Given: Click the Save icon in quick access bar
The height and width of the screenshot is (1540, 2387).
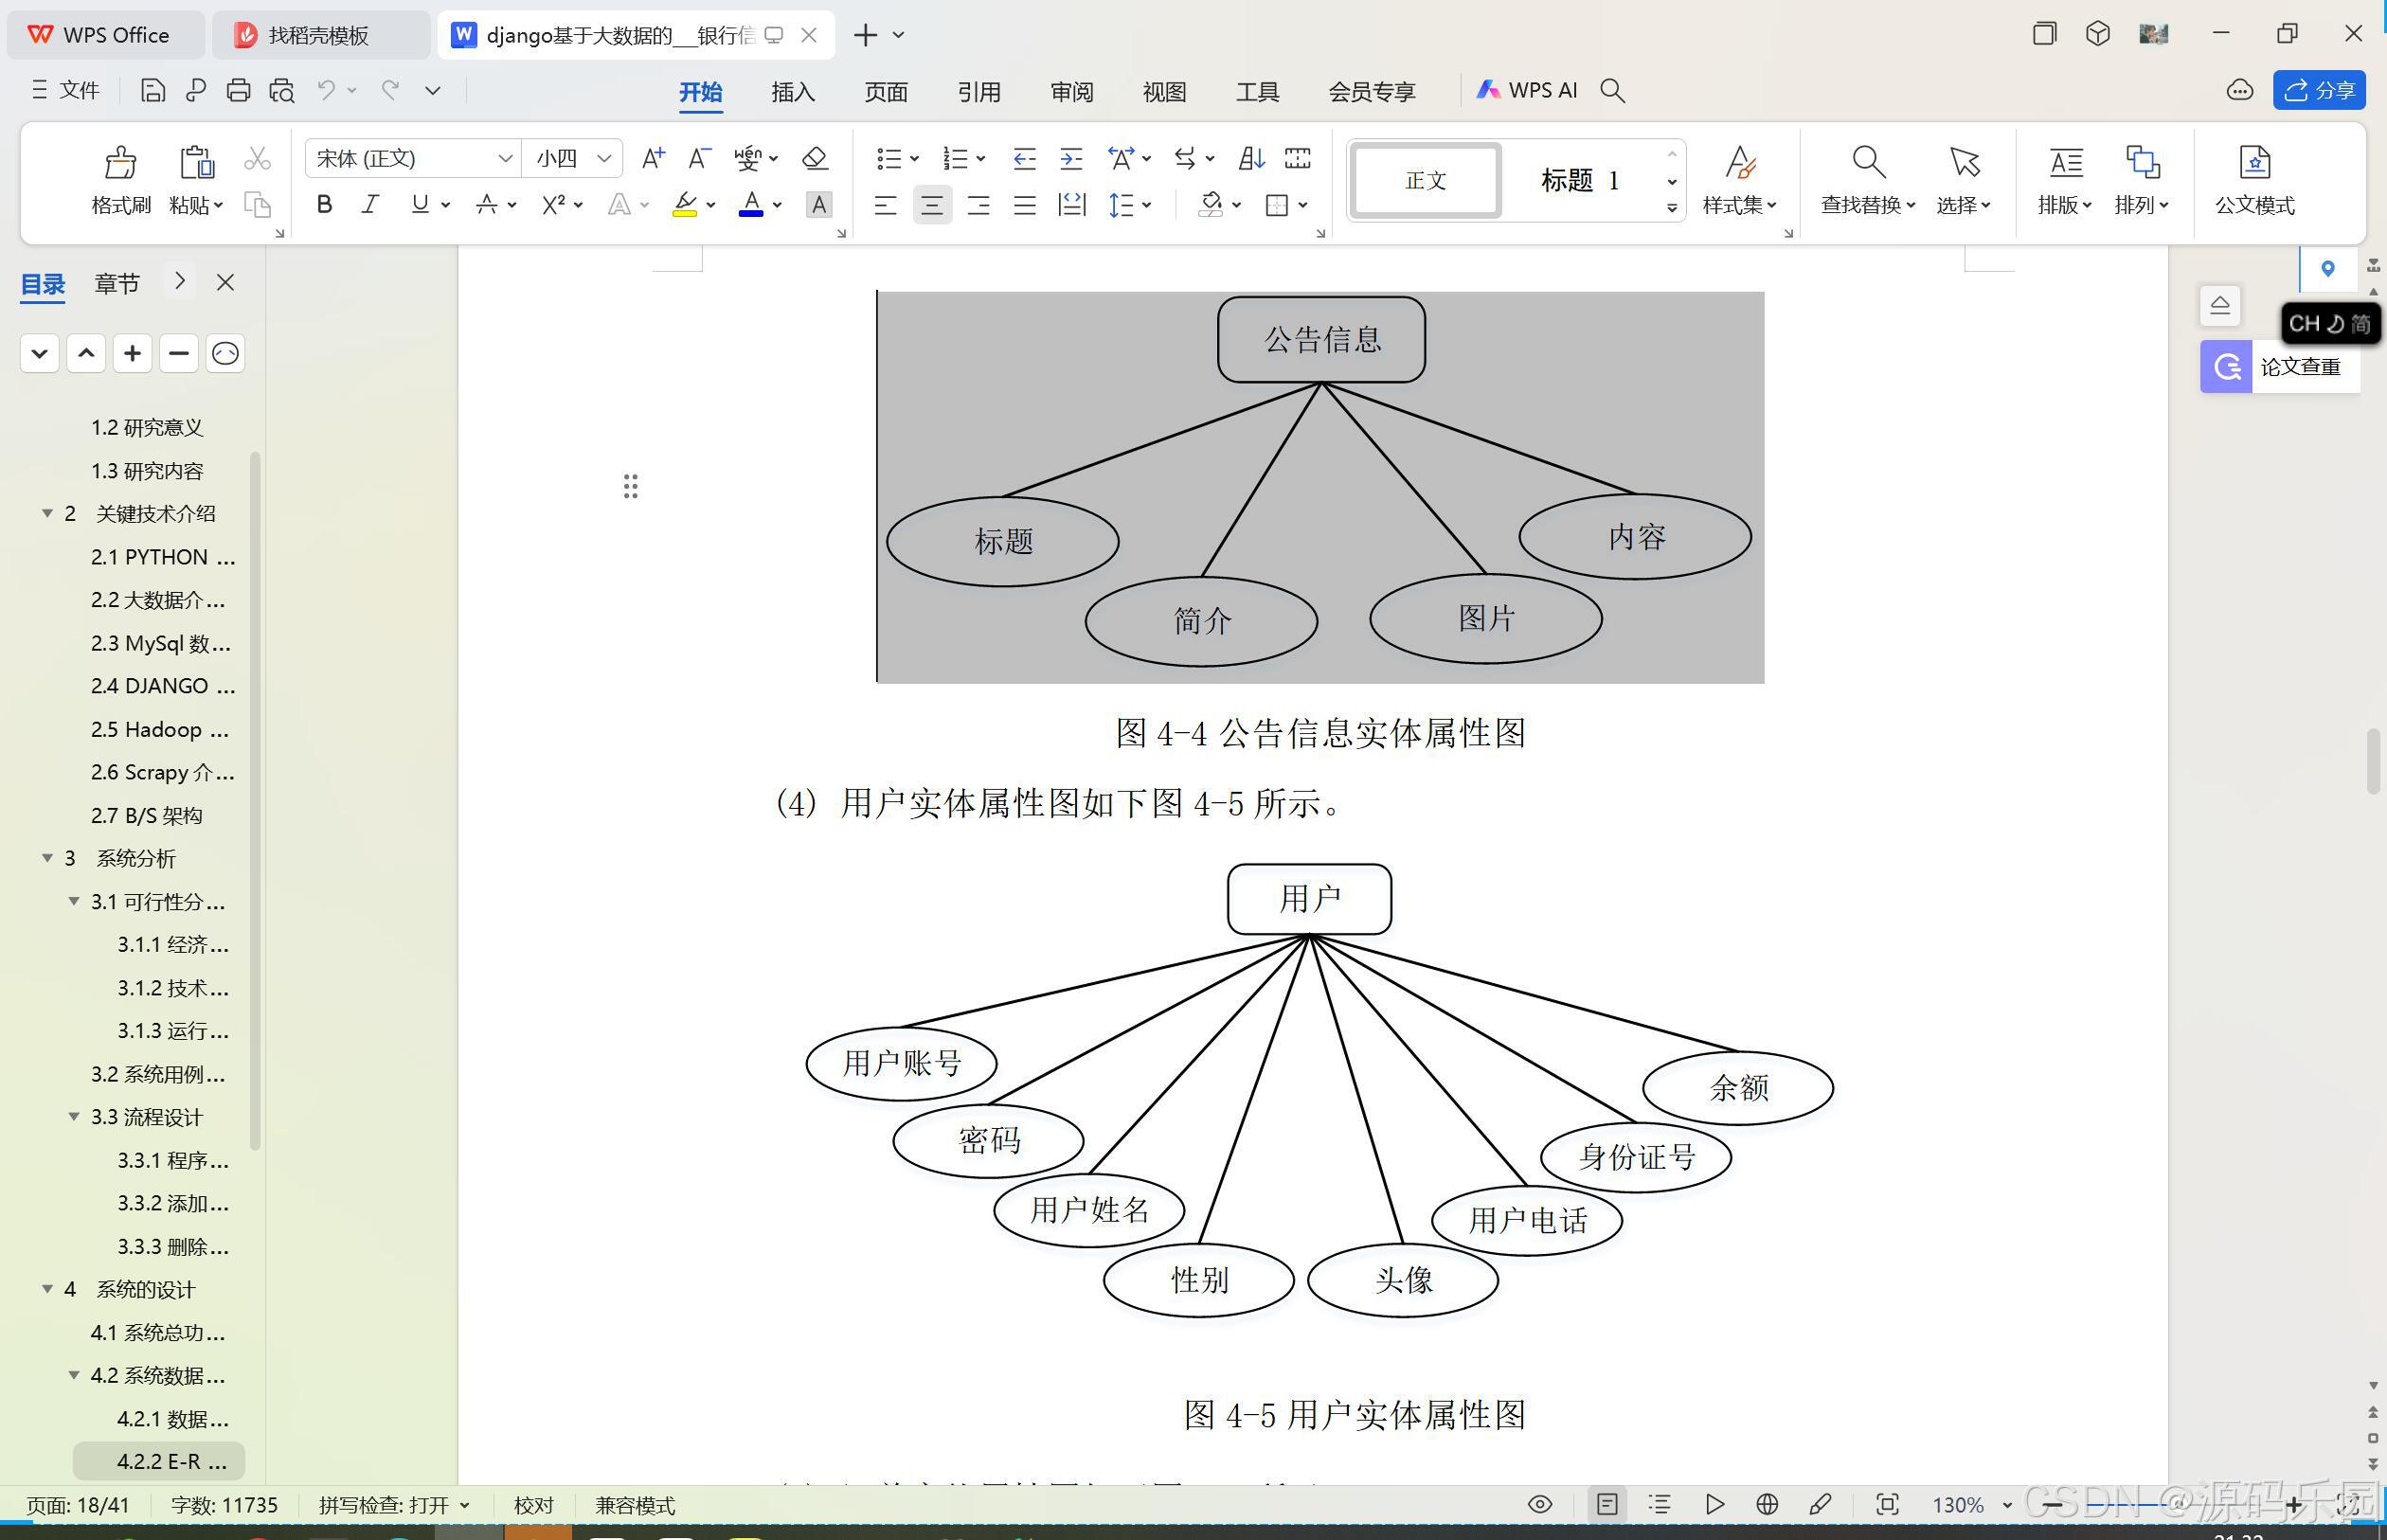Looking at the screenshot, I should (x=152, y=90).
